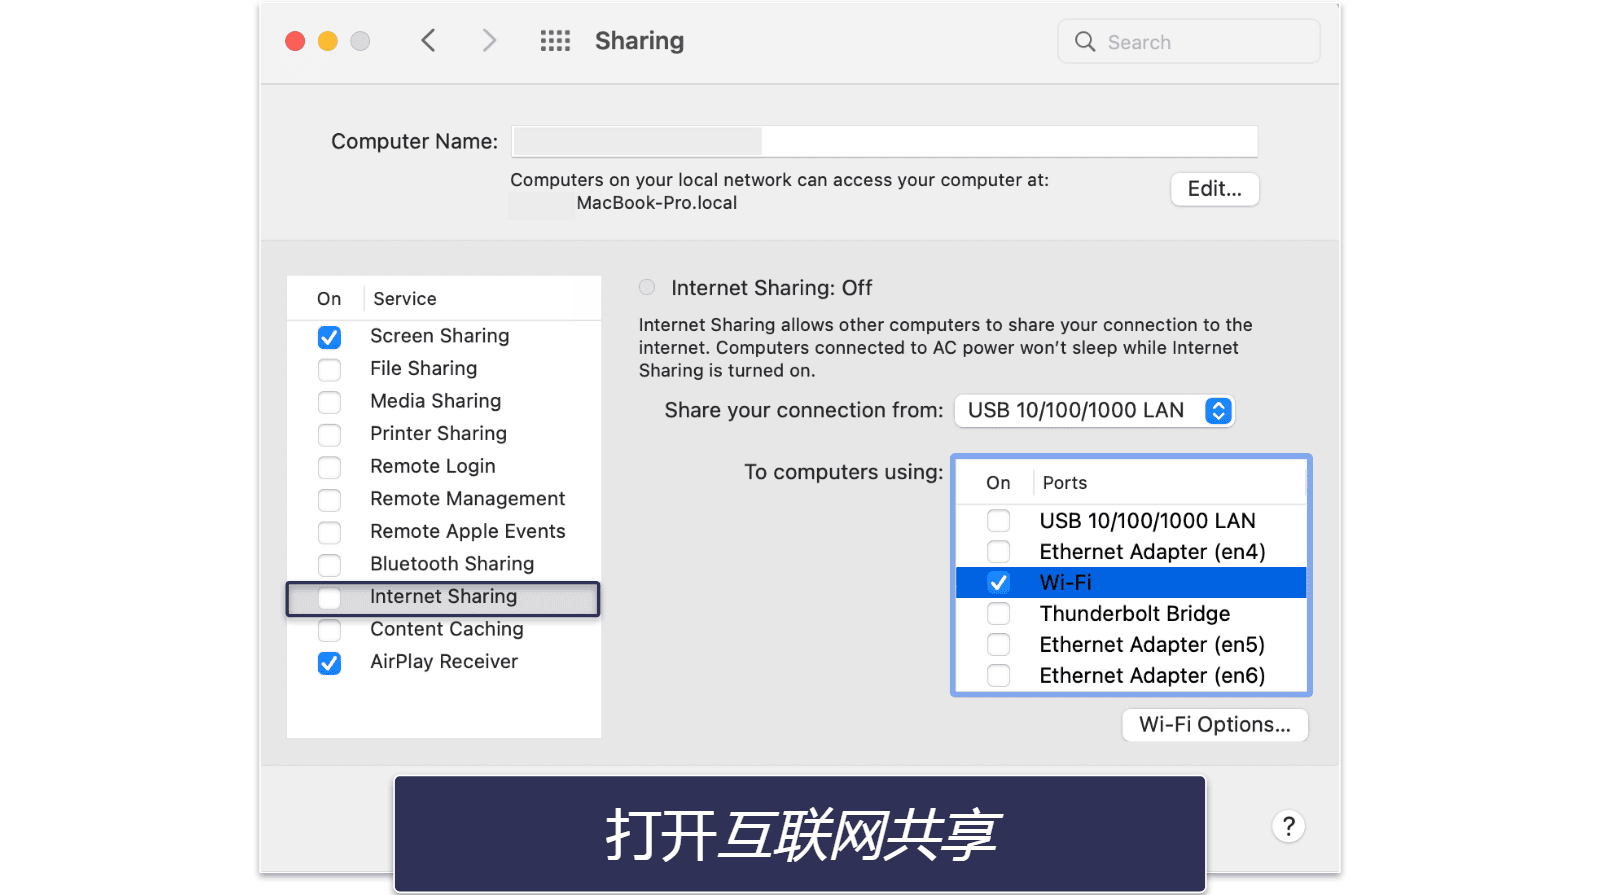The image size is (1599, 895).
Task: Select the Bluetooth Sharing service row
Action: 444,564
